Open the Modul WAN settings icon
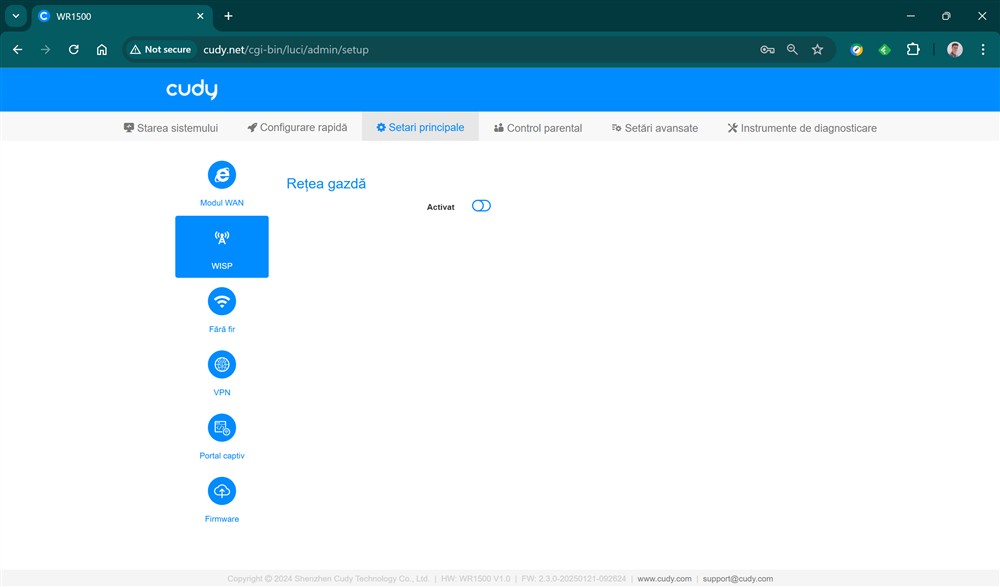The image size is (1000, 587). pyautogui.click(x=222, y=175)
